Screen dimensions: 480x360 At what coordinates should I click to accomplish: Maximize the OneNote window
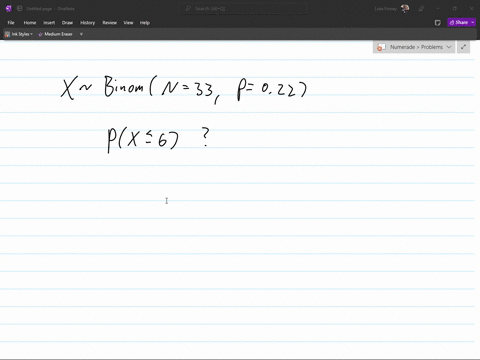coord(455,9)
